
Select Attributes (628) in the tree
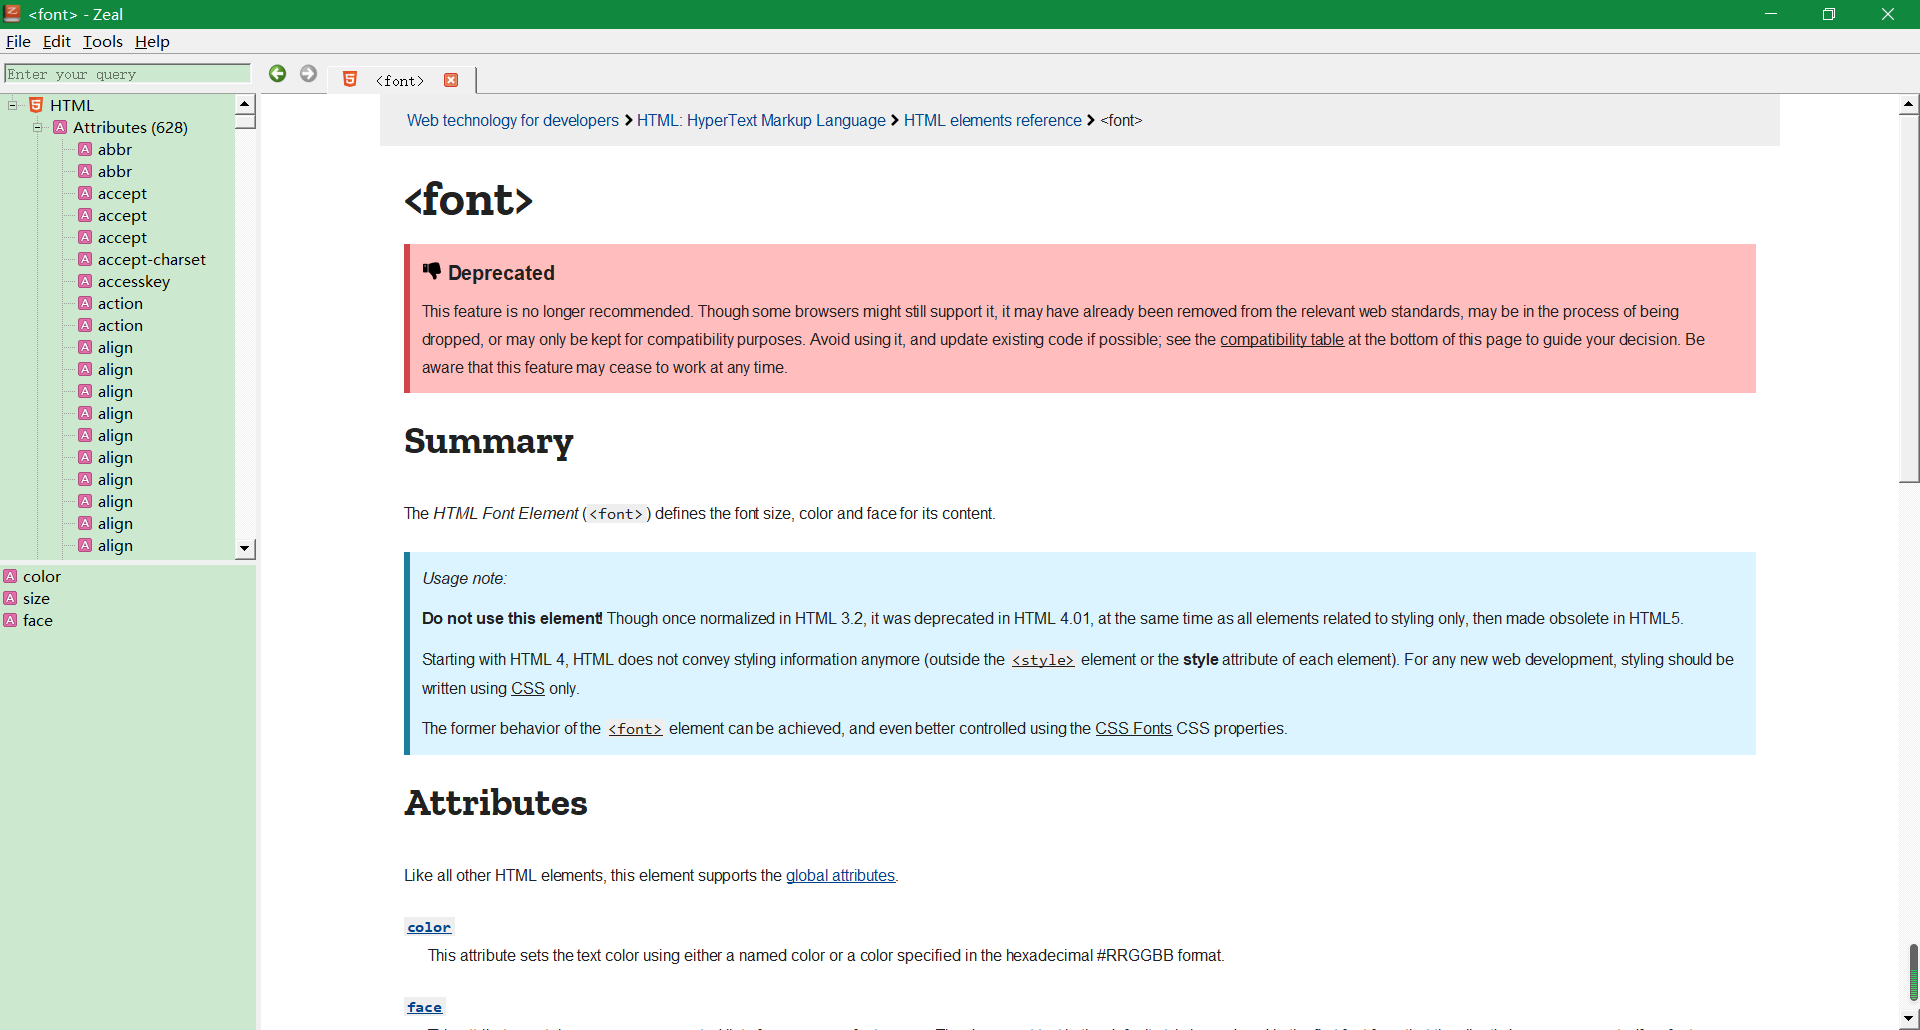pos(130,127)
